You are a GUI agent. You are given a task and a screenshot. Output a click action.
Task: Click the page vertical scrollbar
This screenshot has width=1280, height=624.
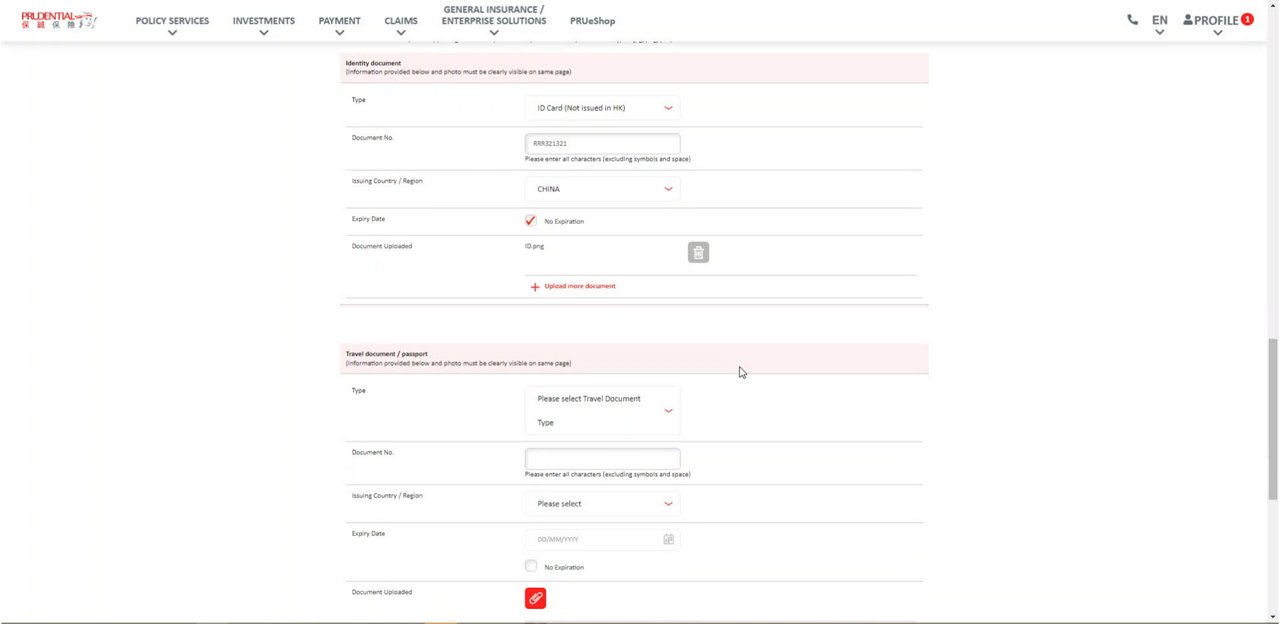click(1272, 418)
